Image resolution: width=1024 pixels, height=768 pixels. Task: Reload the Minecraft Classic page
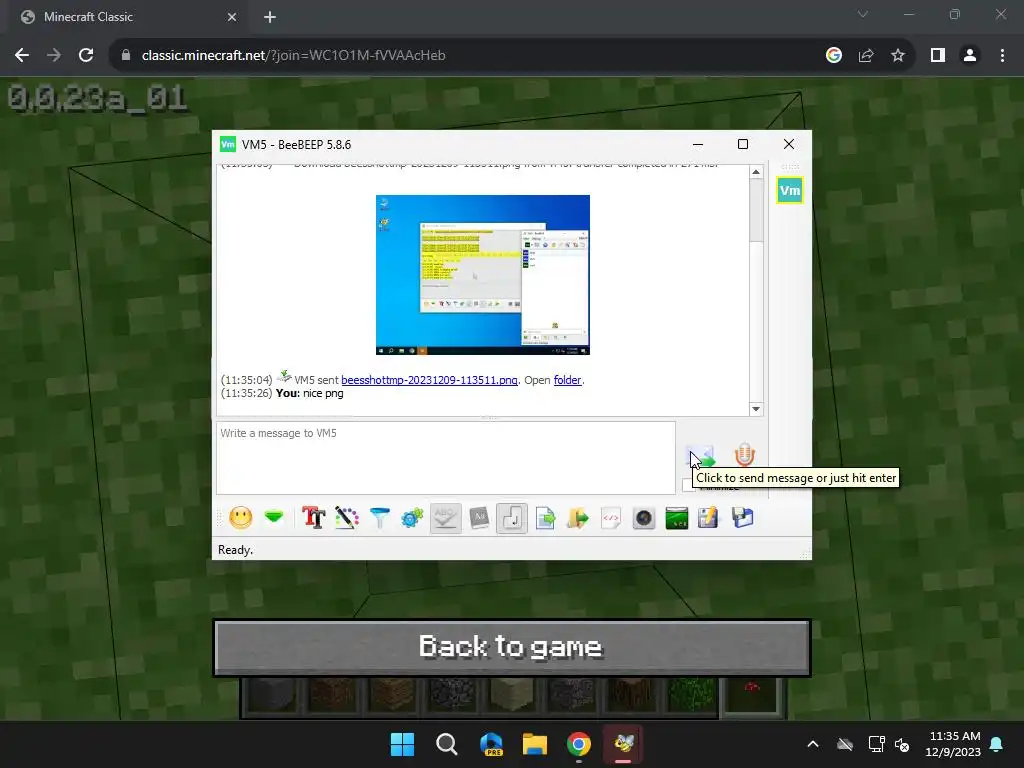[x=86, y=56]
